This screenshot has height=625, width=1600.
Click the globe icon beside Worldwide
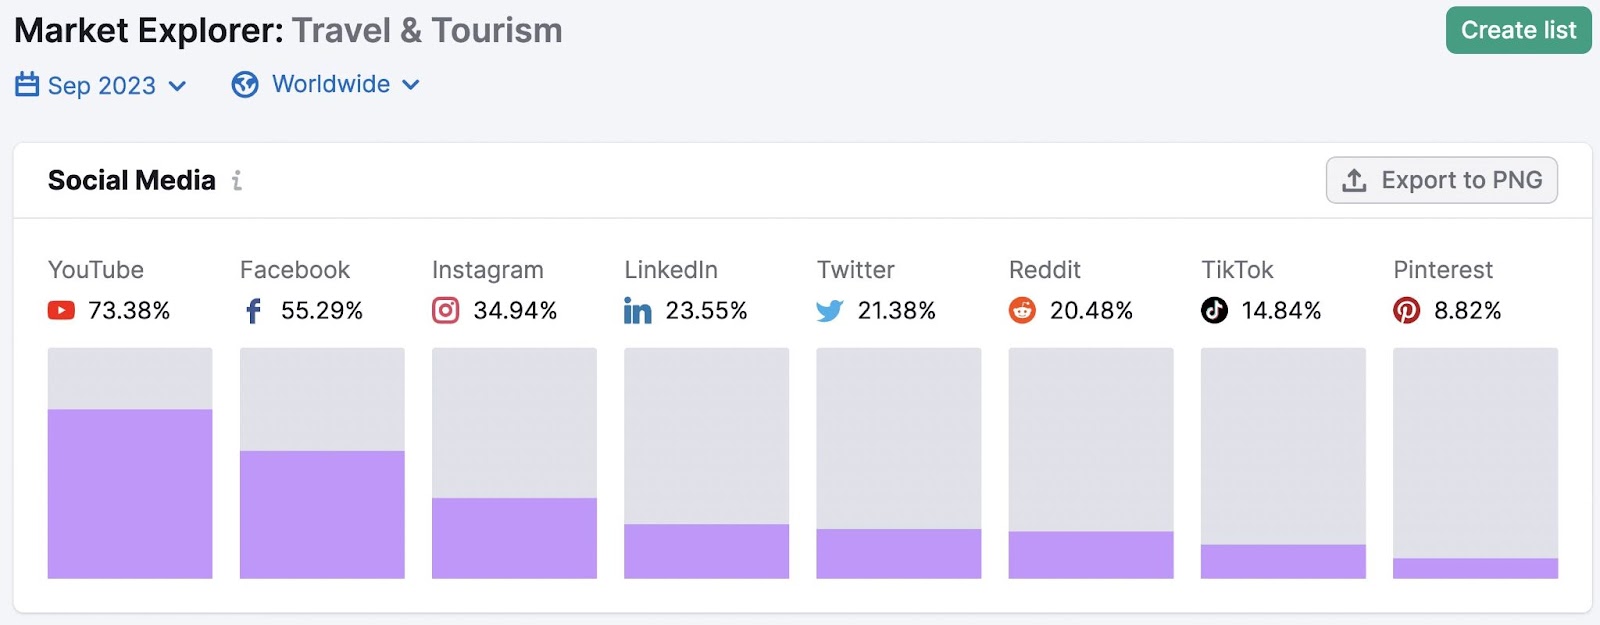[x=243, y=84]
